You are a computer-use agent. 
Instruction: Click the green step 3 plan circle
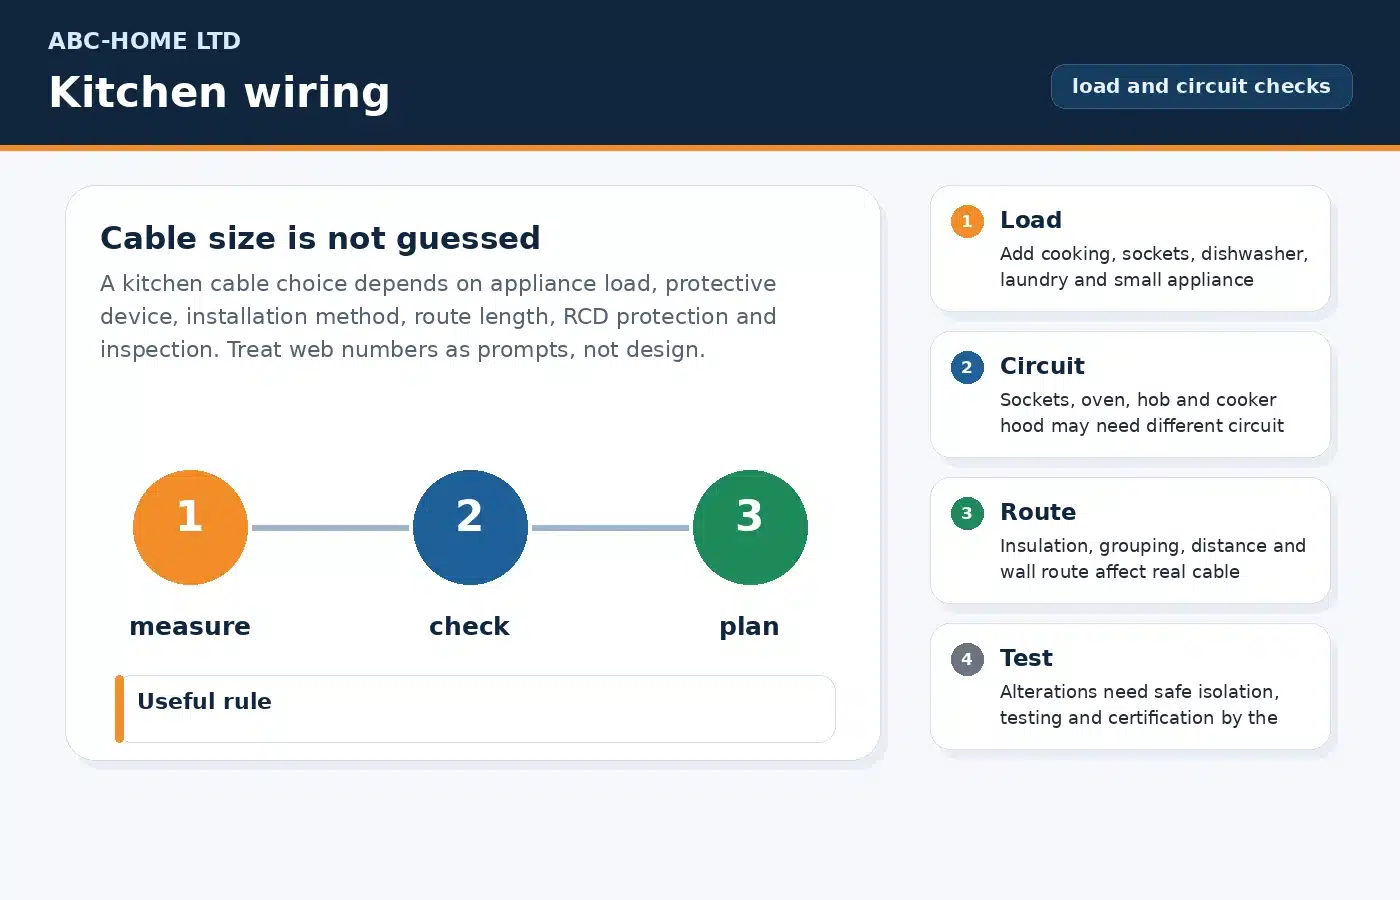750,527
